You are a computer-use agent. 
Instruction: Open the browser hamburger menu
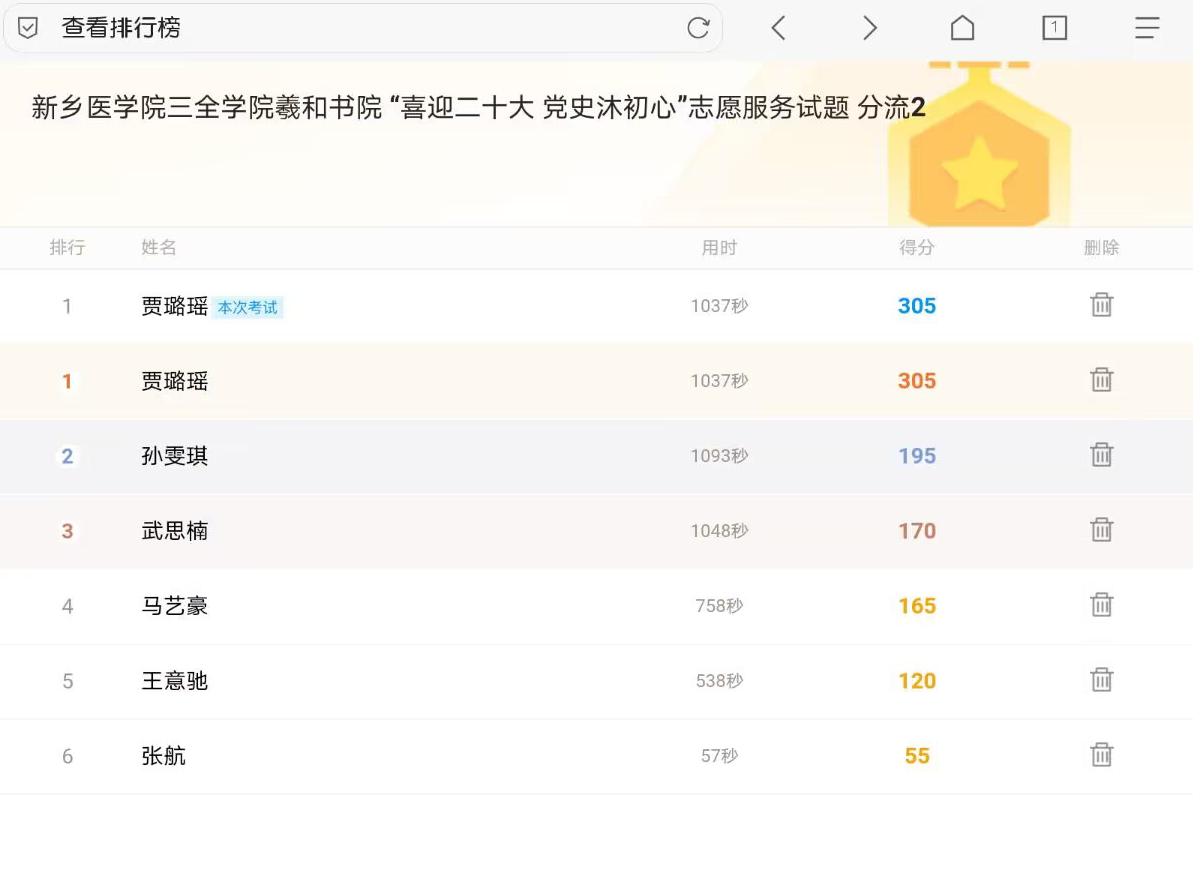click(1146, 28)
